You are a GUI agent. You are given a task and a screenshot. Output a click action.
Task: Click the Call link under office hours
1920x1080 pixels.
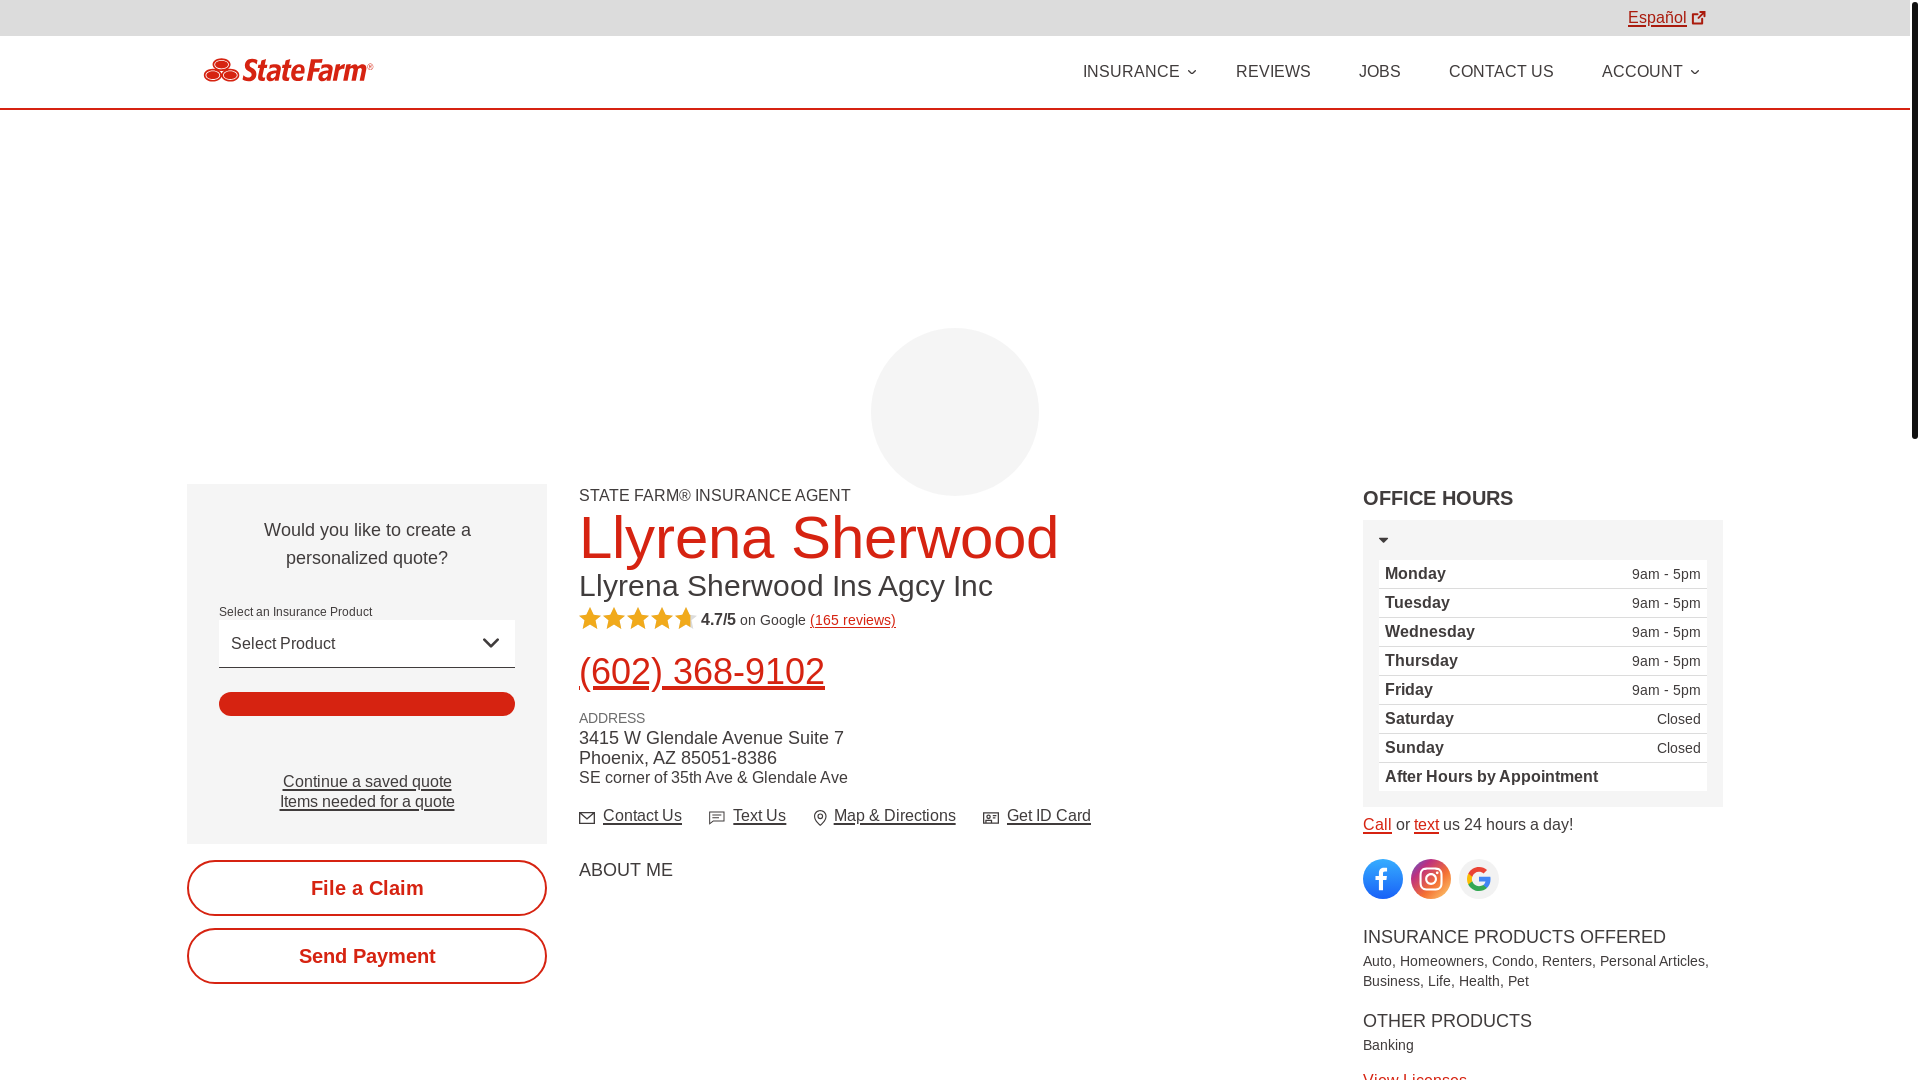(1377, 825)
